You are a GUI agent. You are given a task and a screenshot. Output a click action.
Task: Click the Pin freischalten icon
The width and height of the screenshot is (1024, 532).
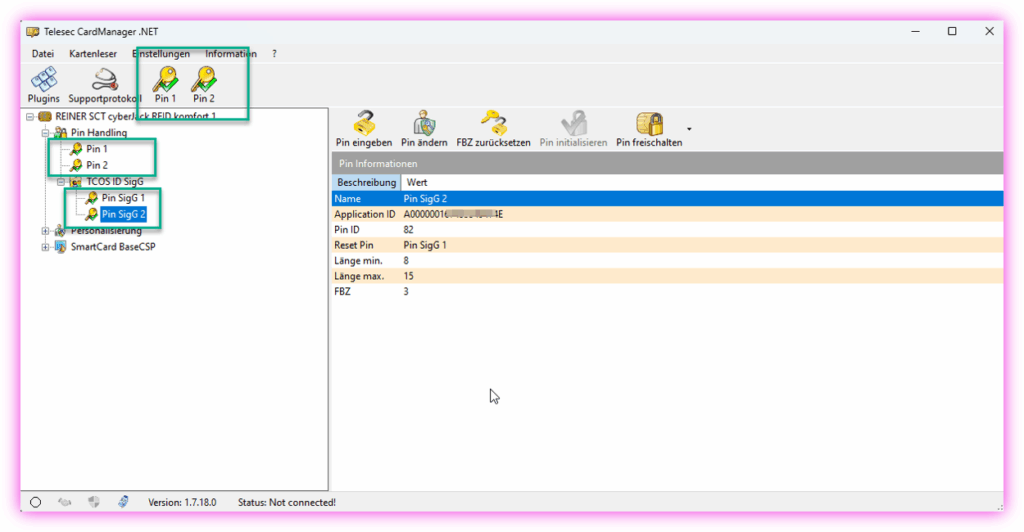coord(648,124)
